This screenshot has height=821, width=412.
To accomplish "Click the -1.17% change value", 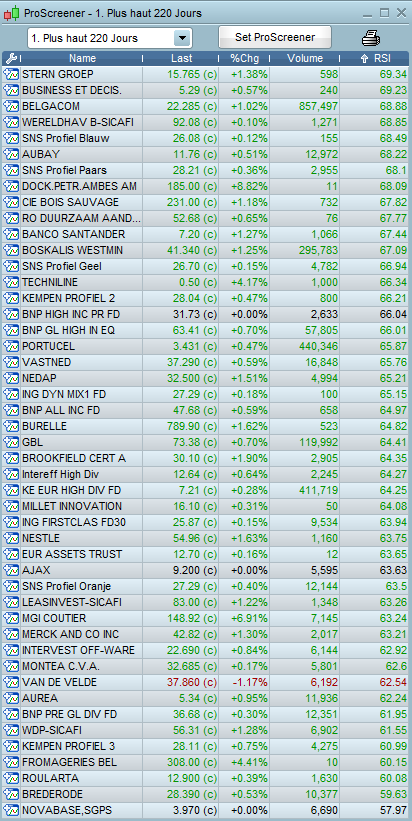I will point(251,682).
